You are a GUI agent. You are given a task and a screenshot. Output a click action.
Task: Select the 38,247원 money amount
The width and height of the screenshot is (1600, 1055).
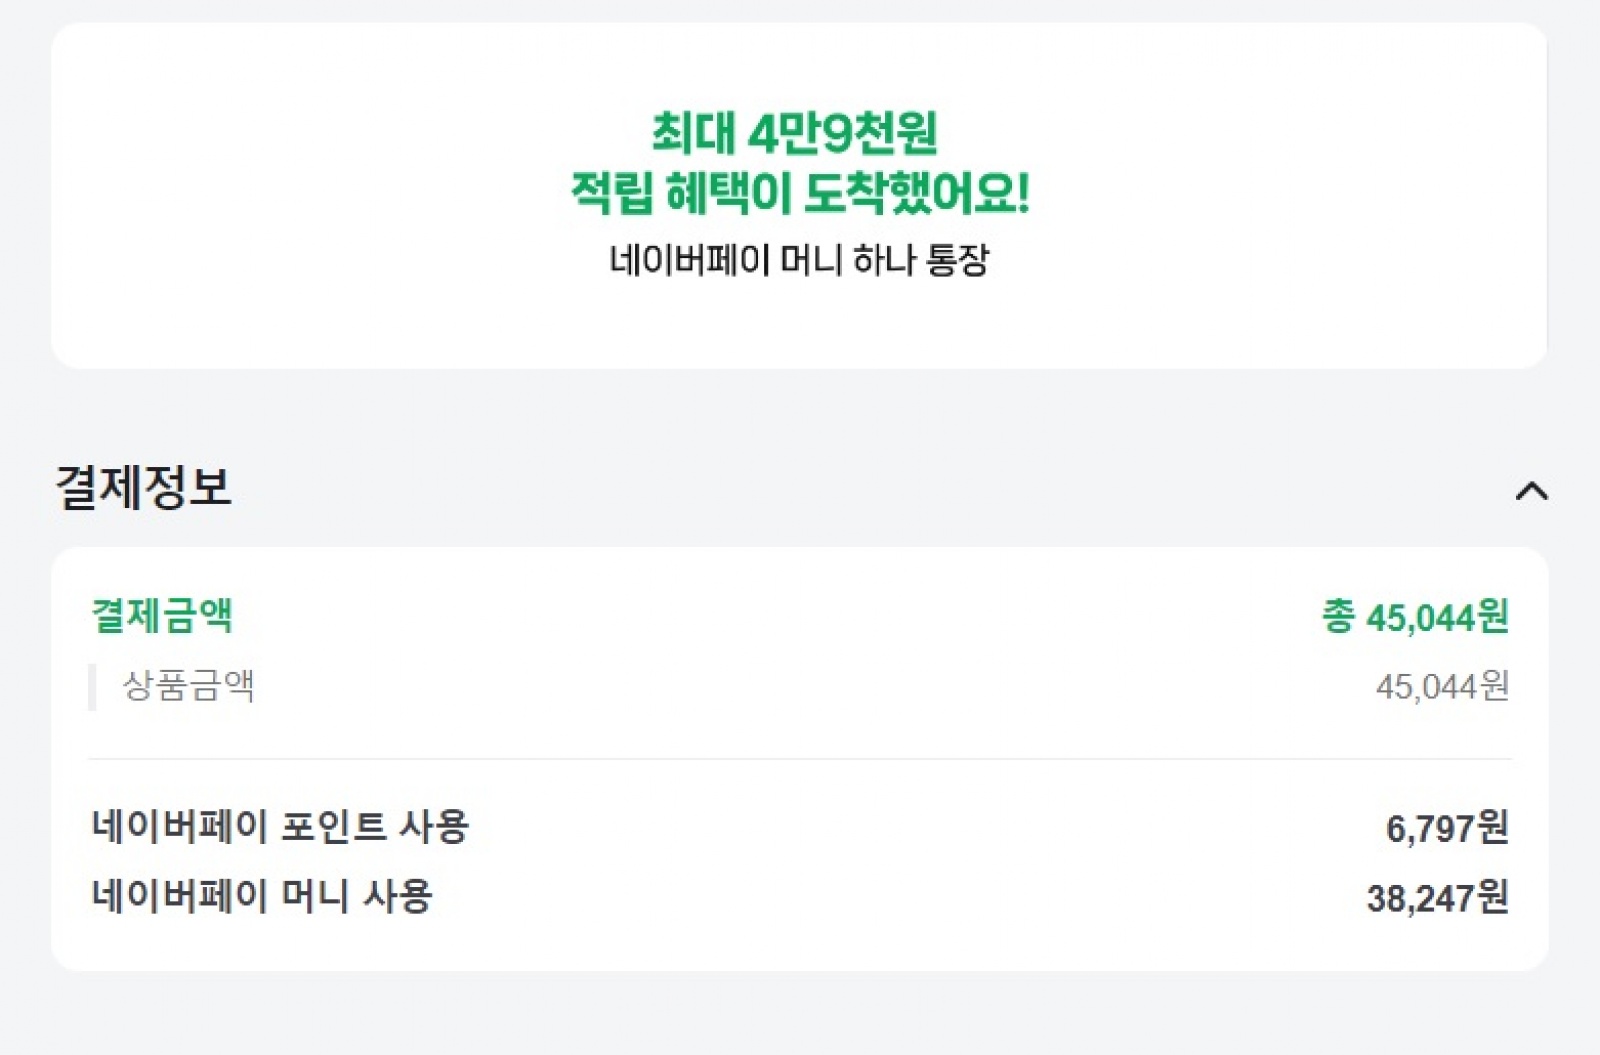coord(1437,898)
